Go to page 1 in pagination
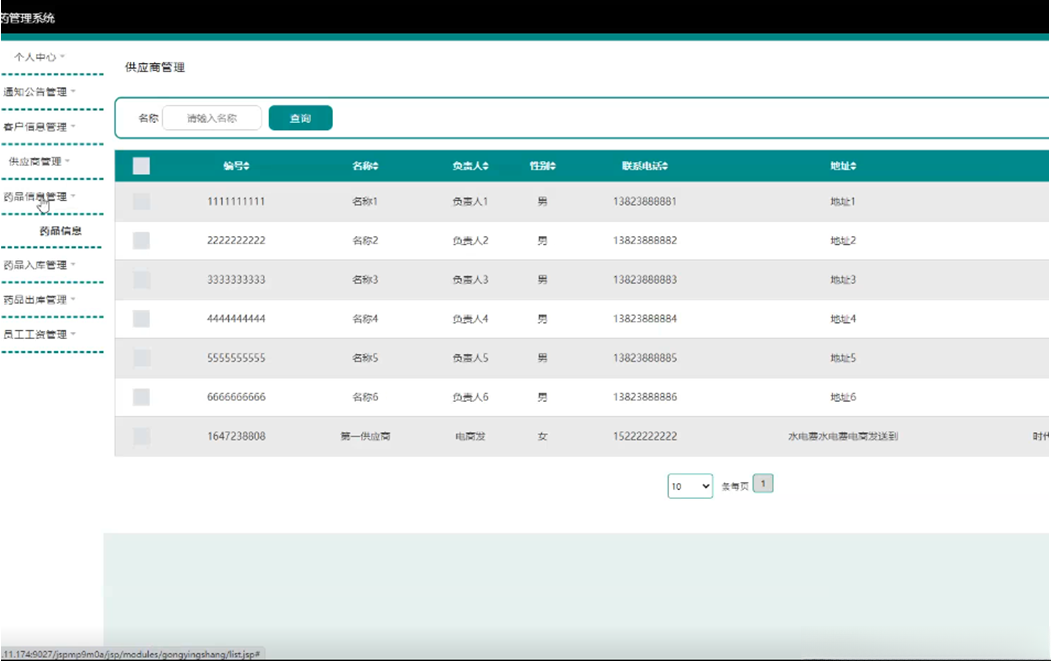The width and height of the screenshot is (1051, 661). 763,483
